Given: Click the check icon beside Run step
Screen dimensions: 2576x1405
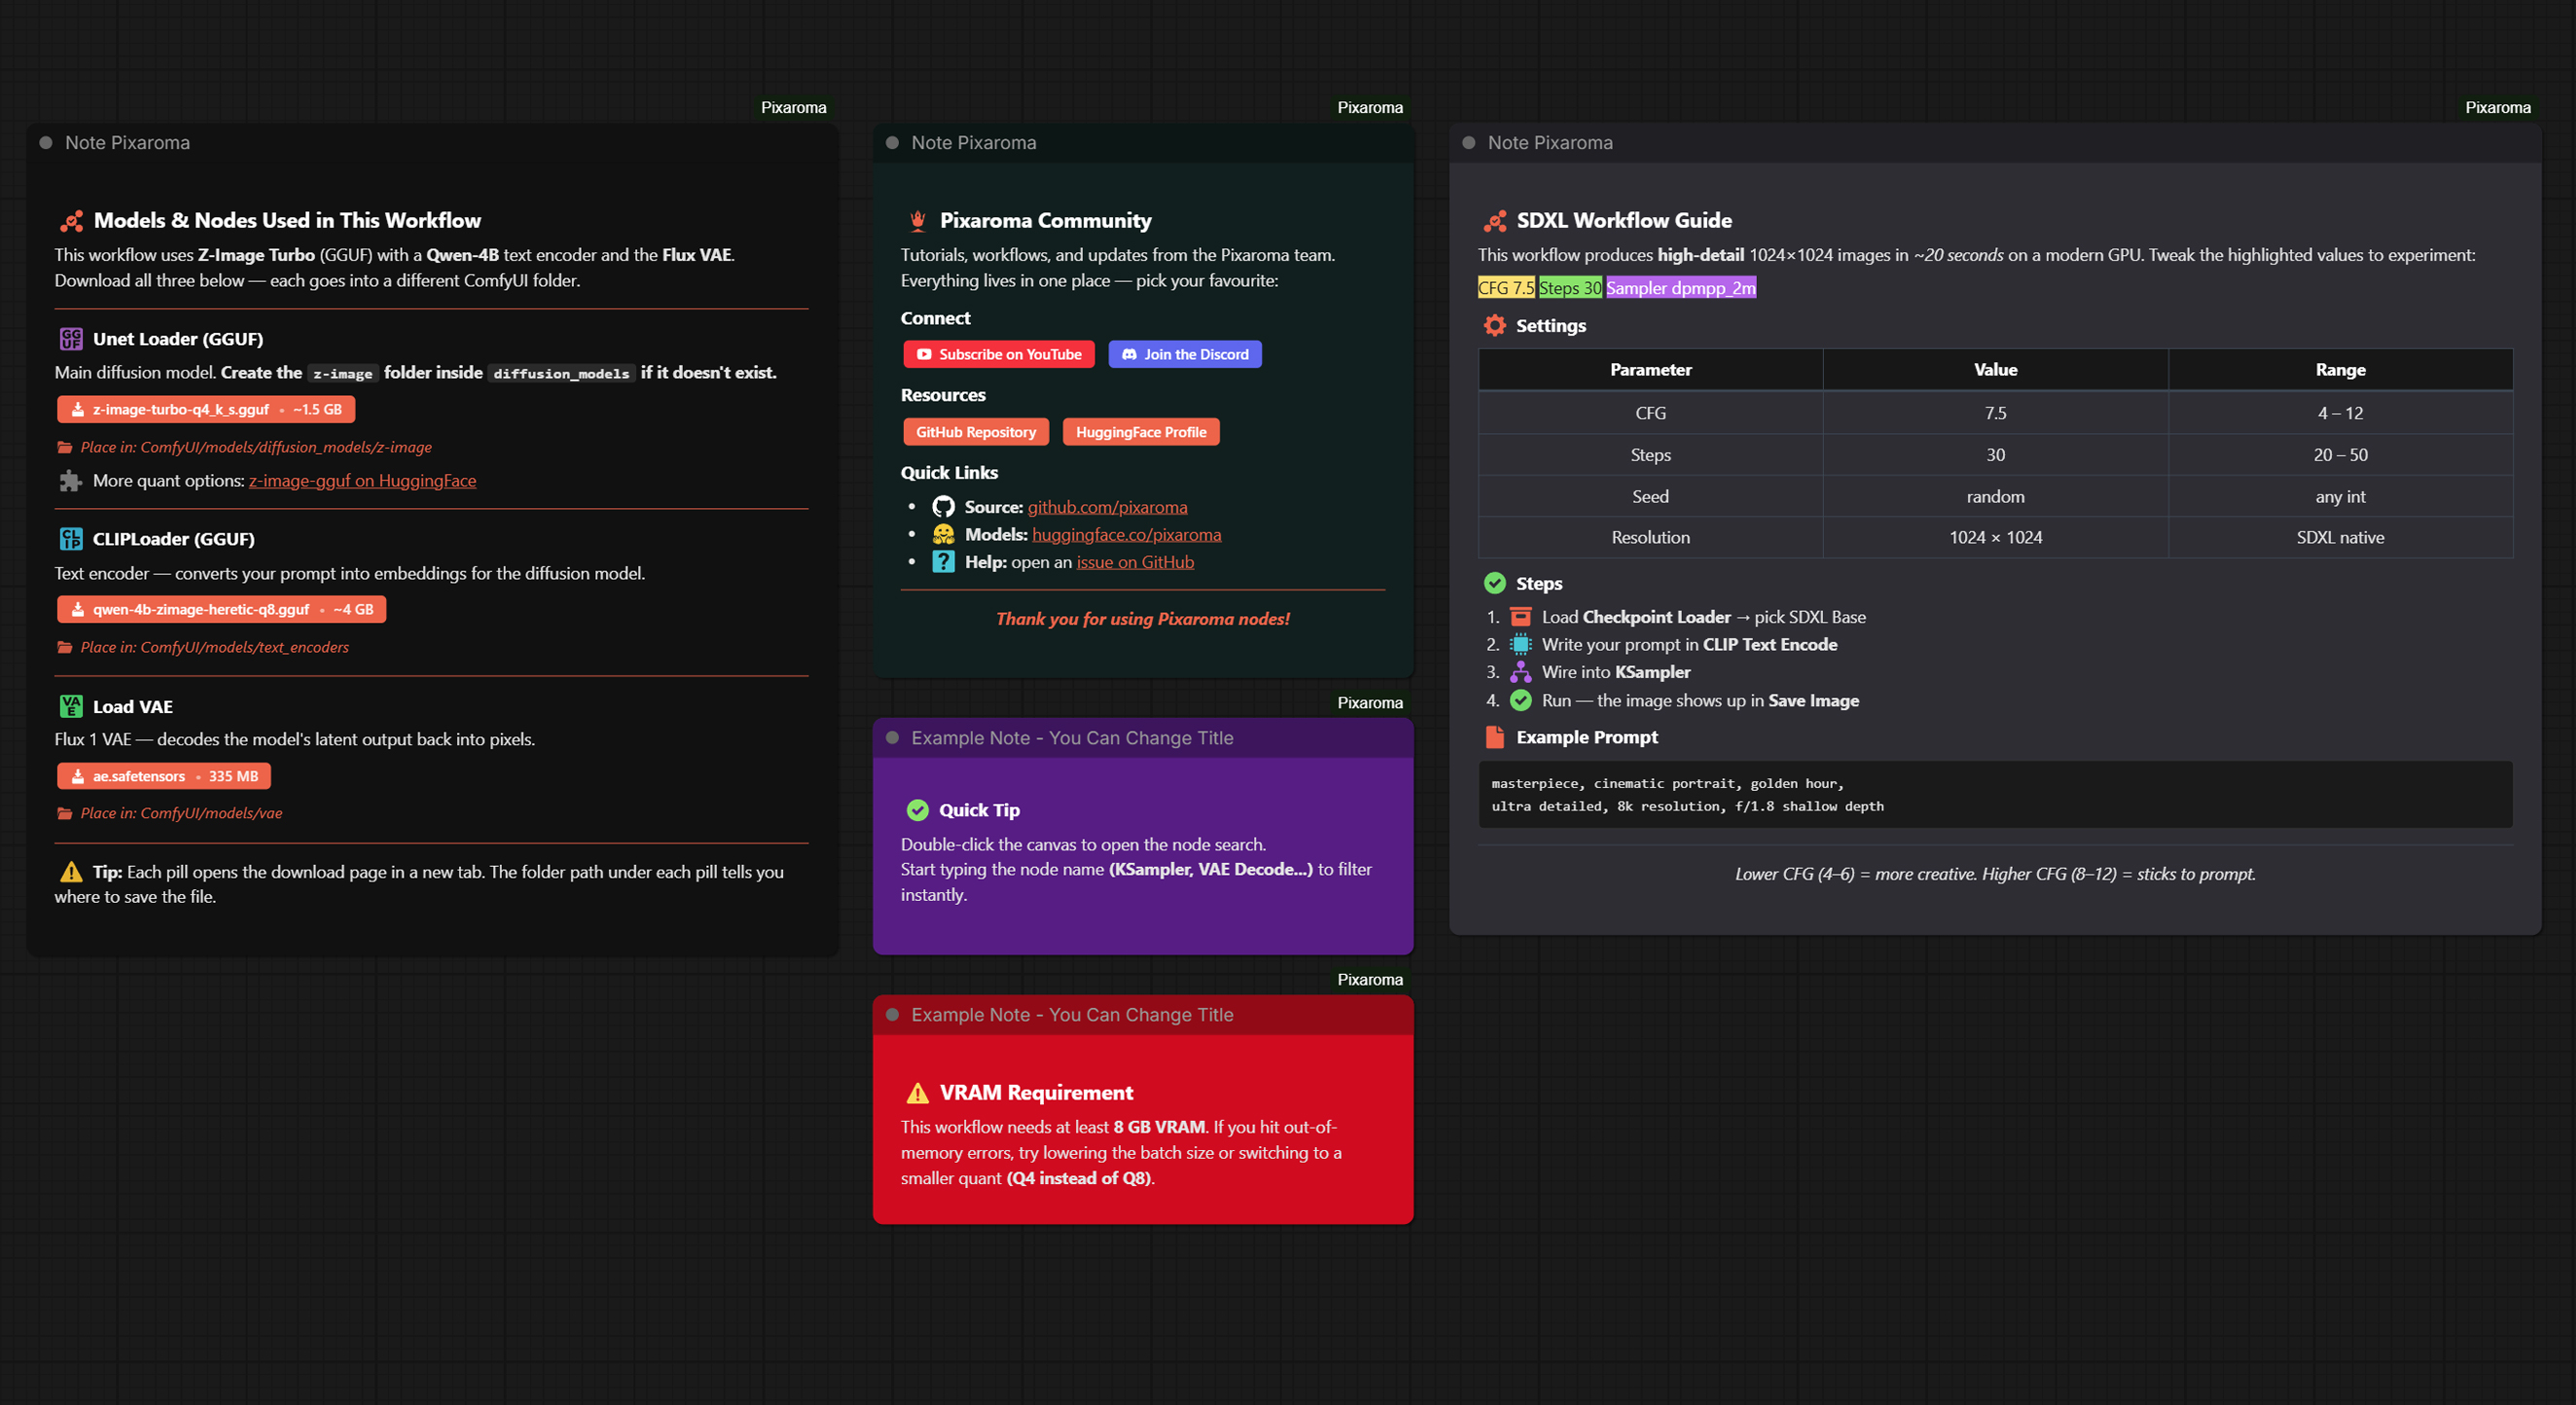Looking at the screenshot, I should (1521, 700).
